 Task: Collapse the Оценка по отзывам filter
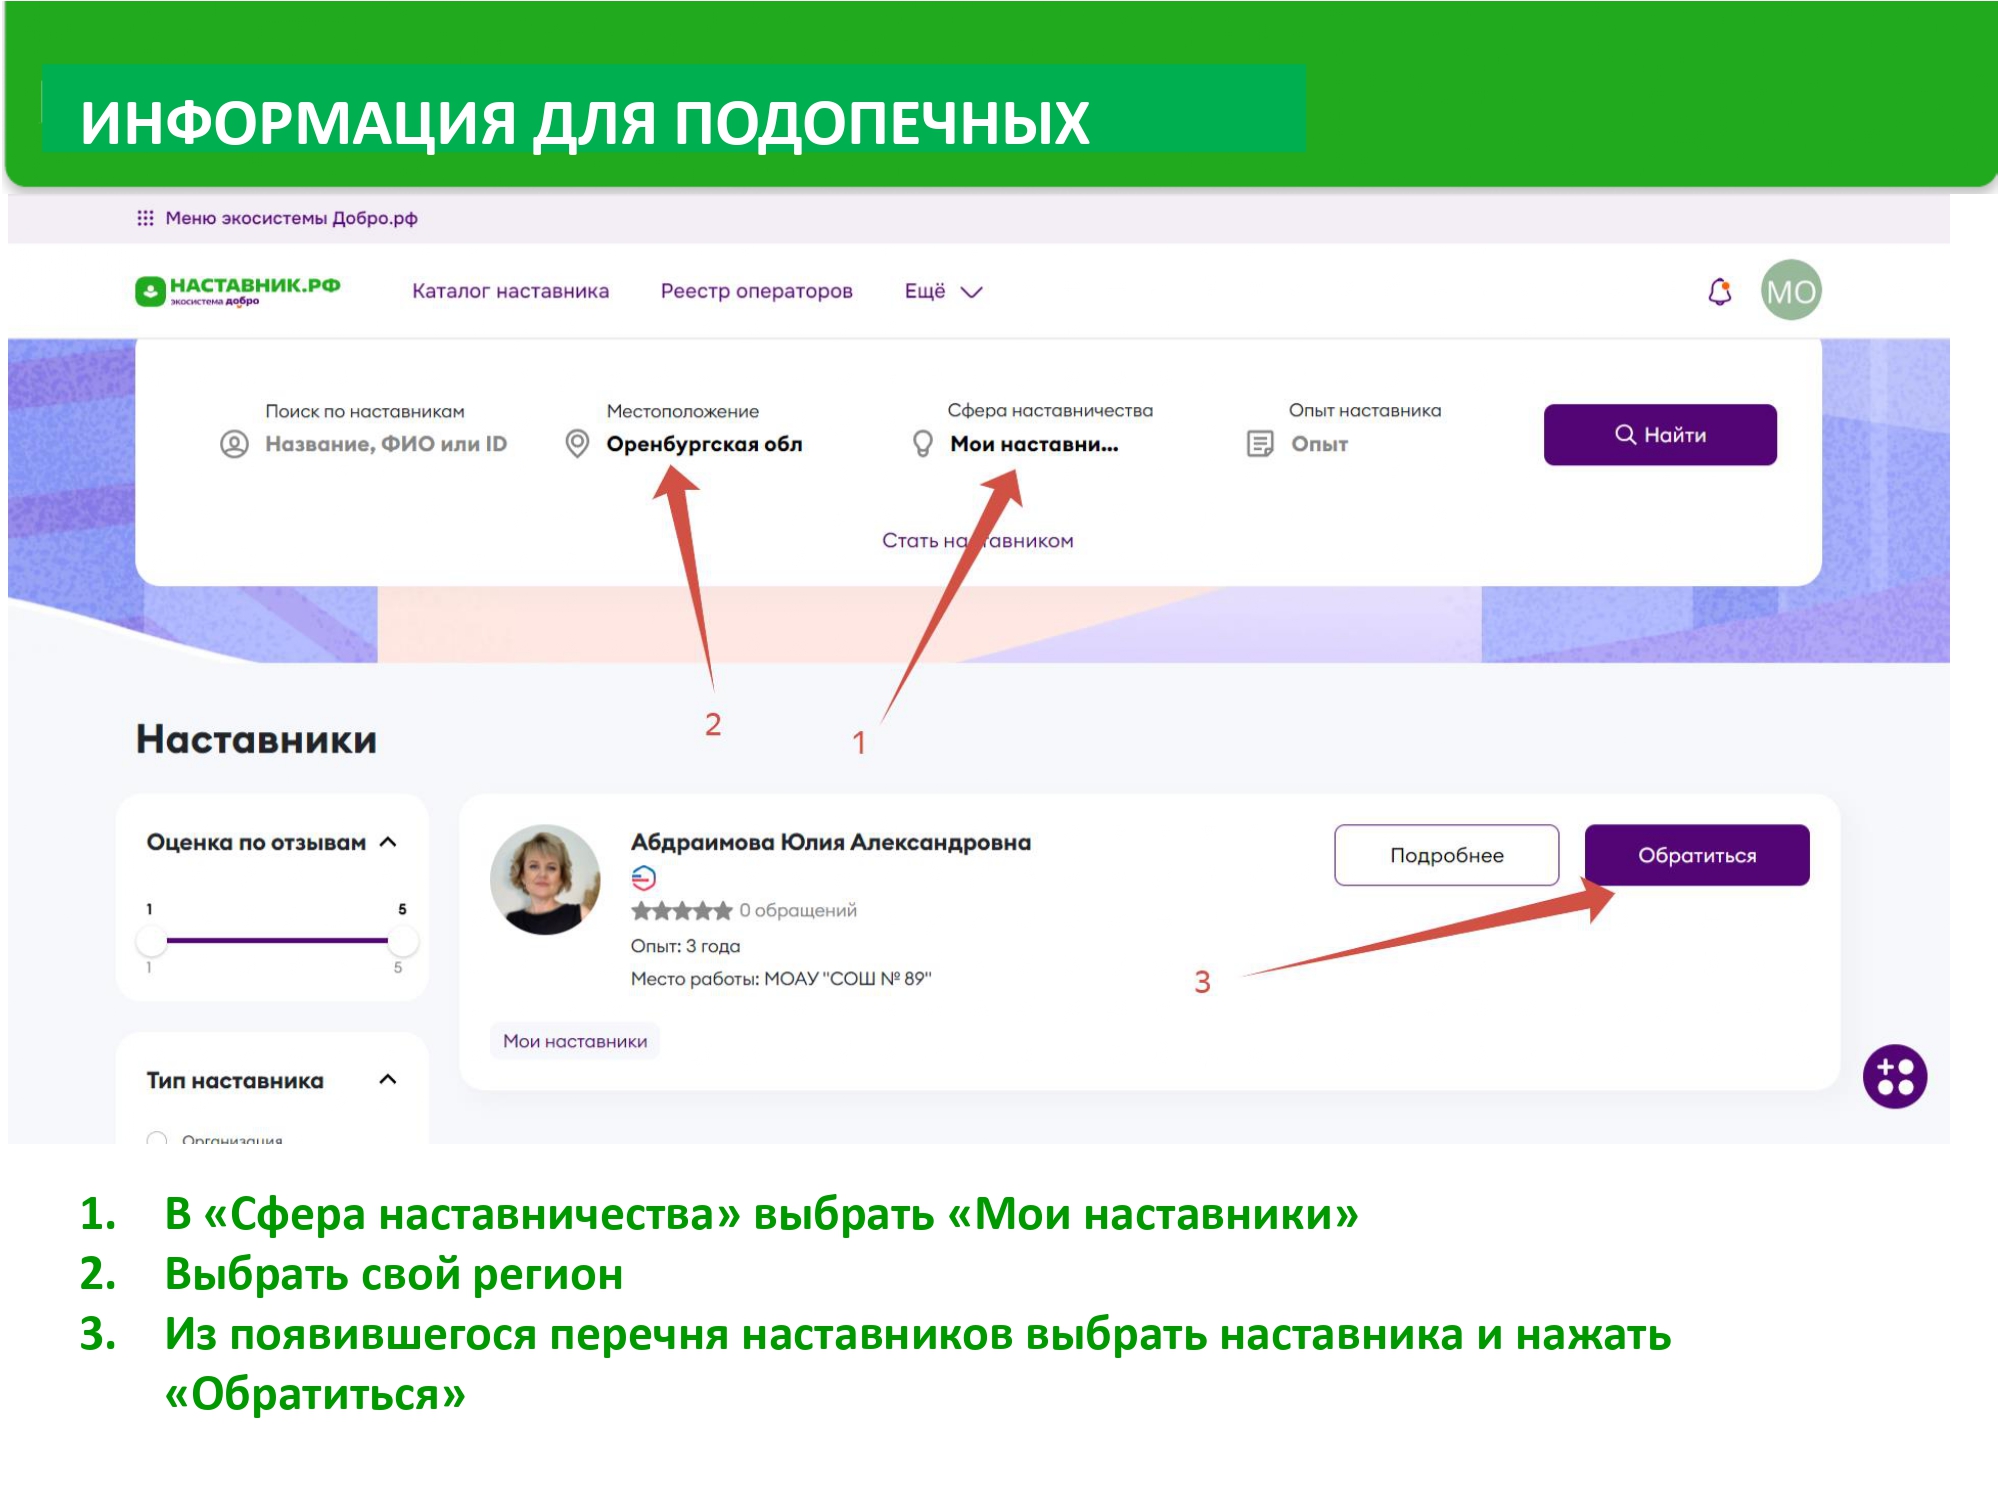point(389,842)
